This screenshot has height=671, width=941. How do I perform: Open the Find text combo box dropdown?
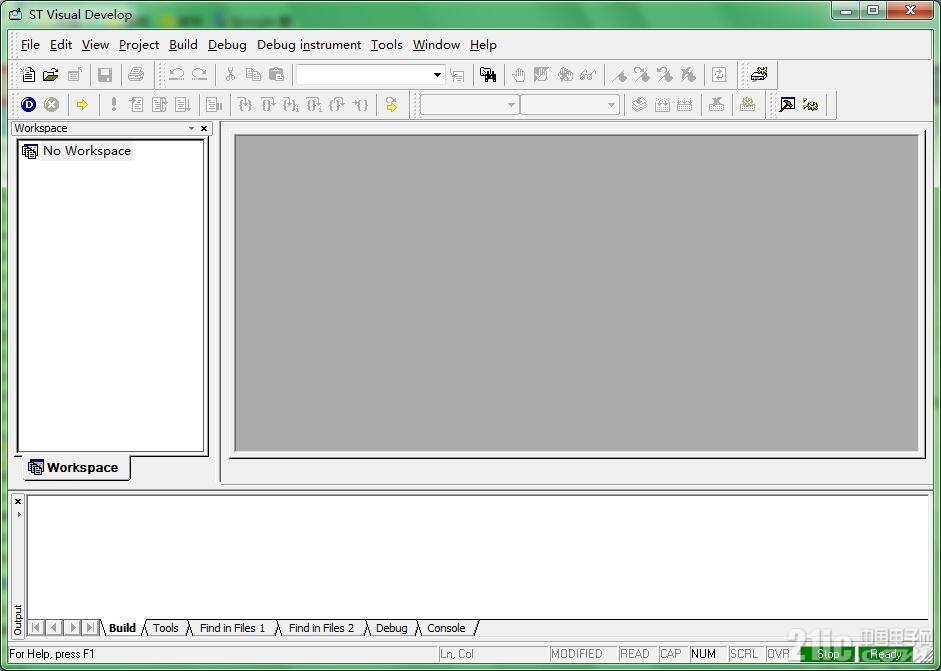pyautogui.click(x=437, y=75)
